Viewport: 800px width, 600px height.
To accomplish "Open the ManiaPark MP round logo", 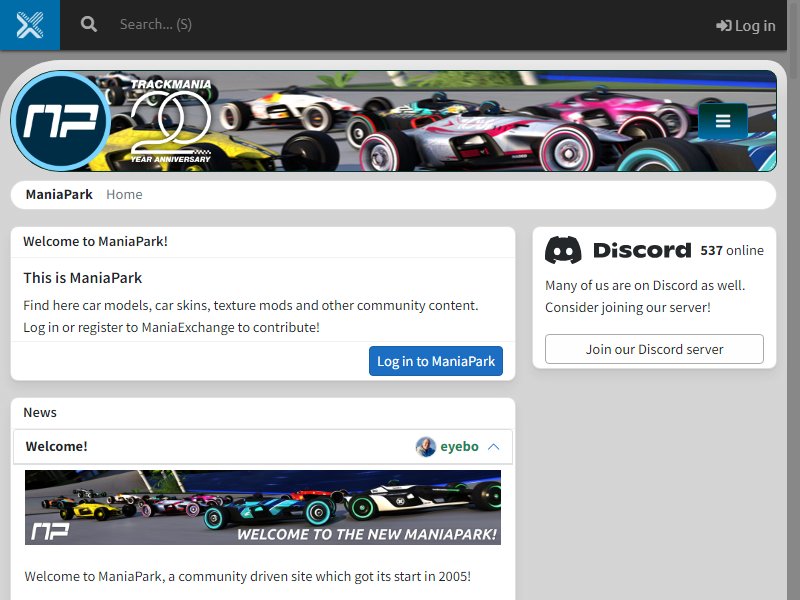I will 61,121.
